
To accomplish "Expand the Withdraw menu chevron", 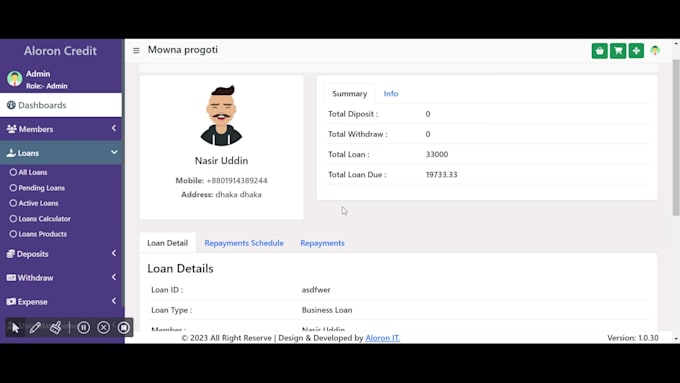I will click(114, 277).
